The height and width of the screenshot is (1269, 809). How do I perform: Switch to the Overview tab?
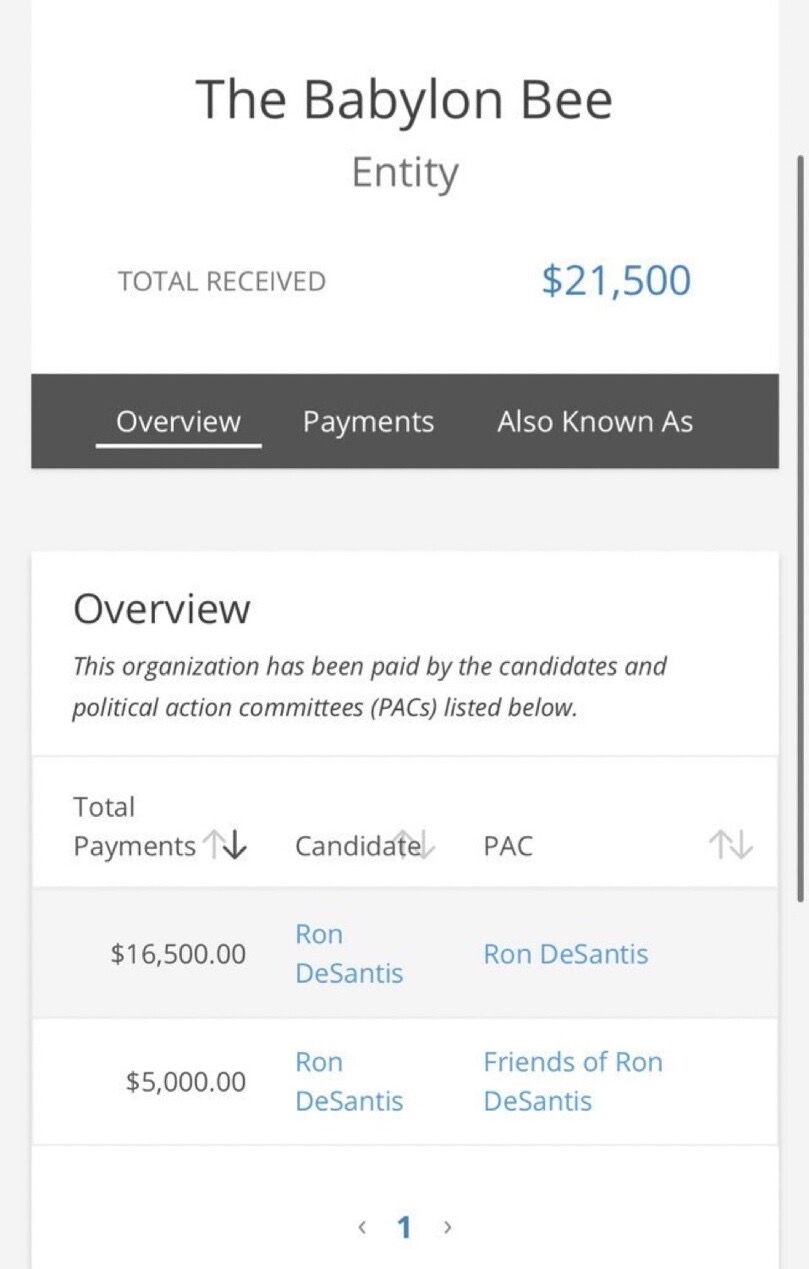pos(178,422)
